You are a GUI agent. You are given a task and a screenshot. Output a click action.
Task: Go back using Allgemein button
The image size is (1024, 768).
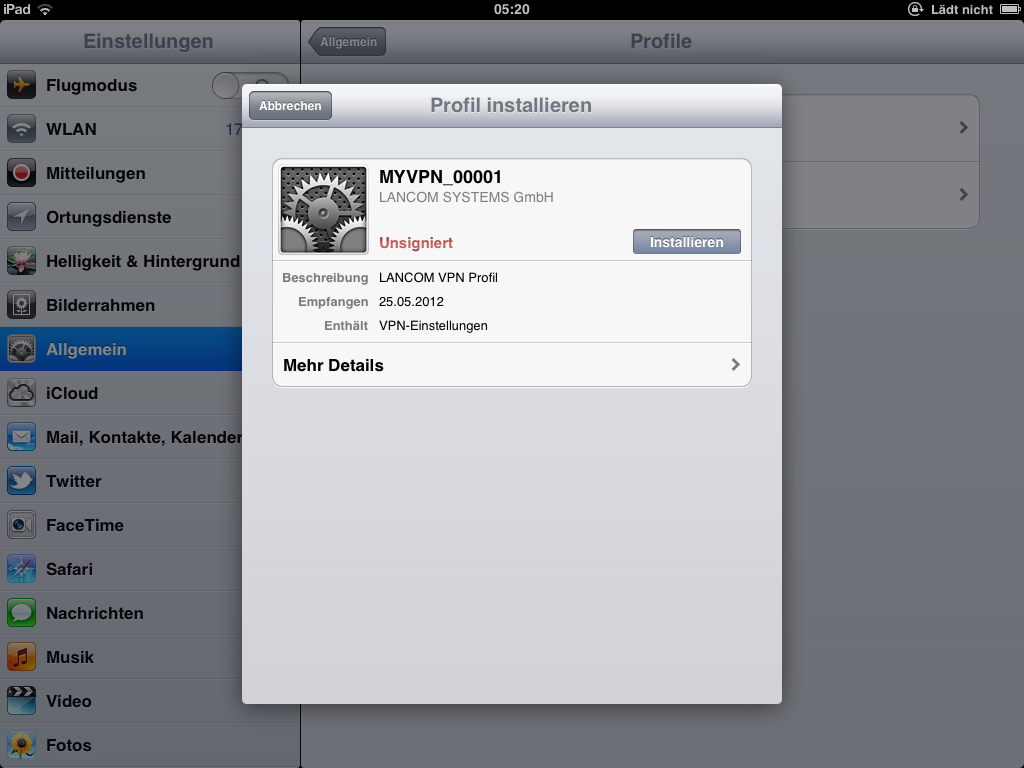point(348,42)
